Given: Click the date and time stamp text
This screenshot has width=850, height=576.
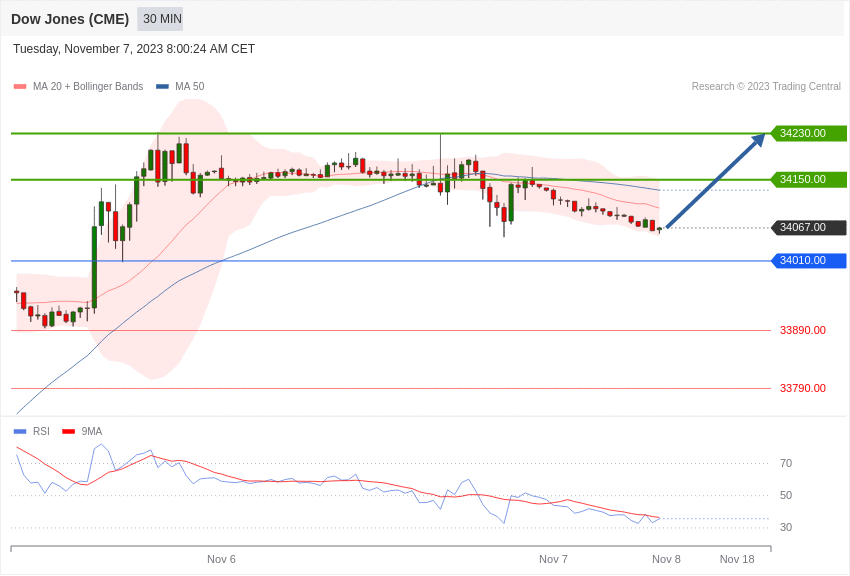Looking at the screenshot, I should [134, 49].
